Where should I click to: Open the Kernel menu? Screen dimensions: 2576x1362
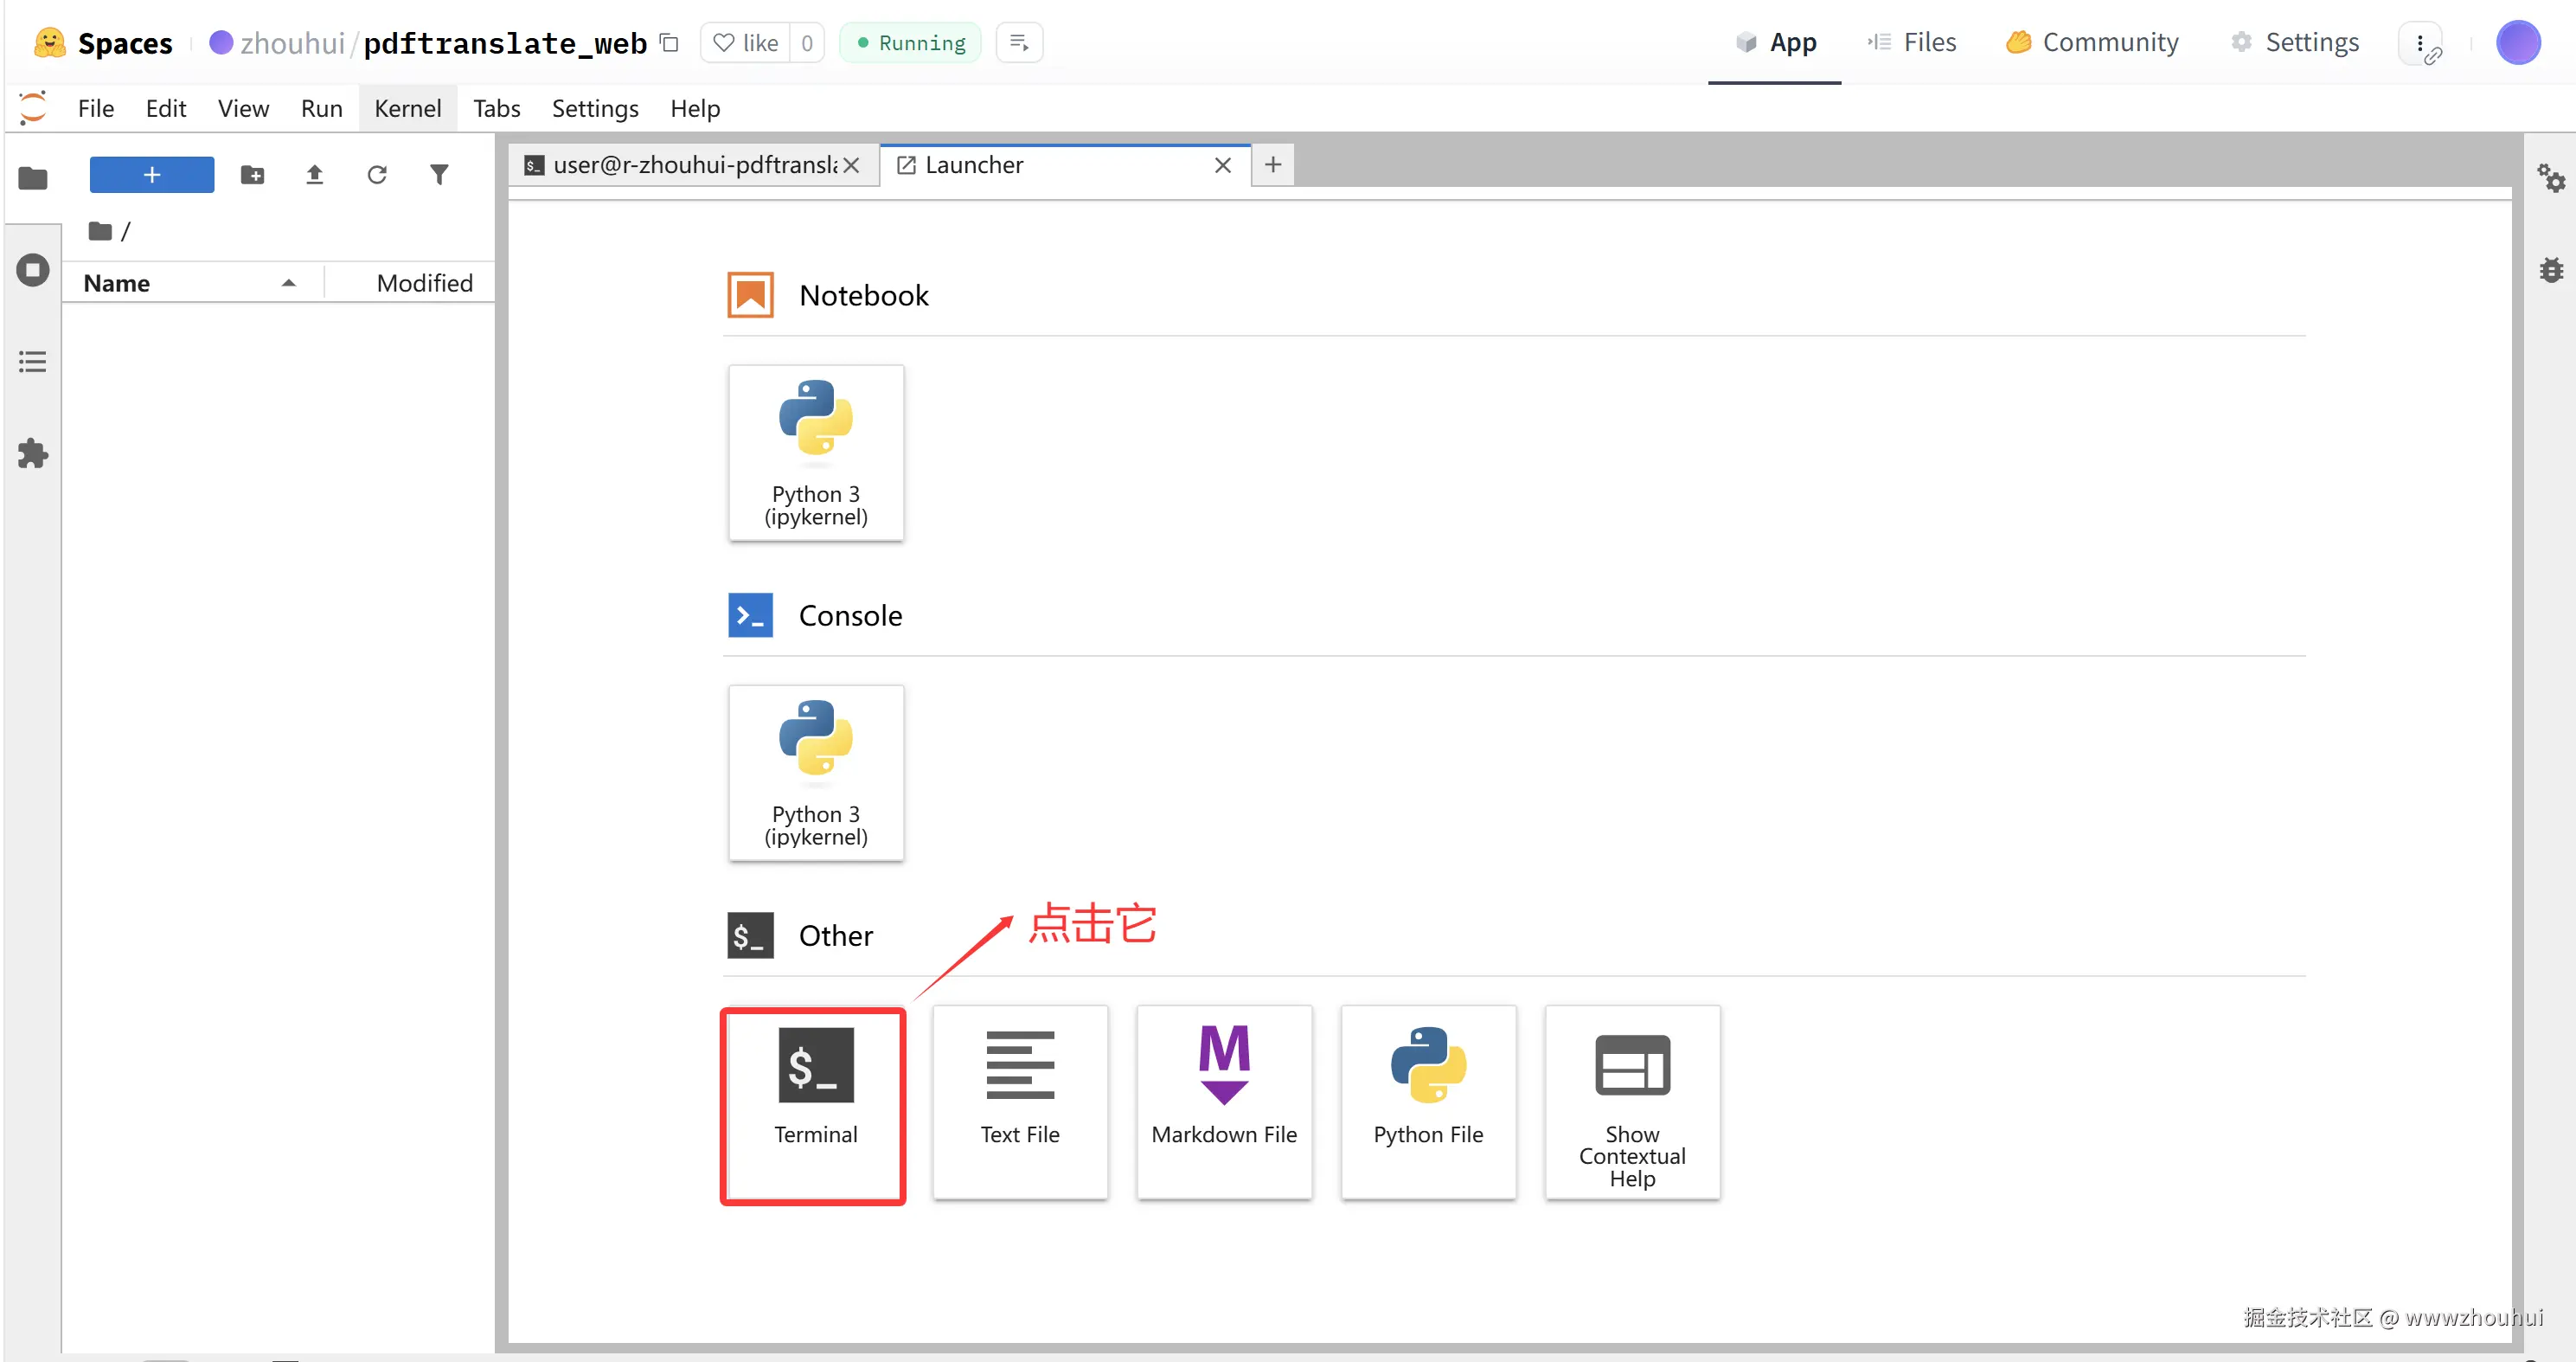408,108
